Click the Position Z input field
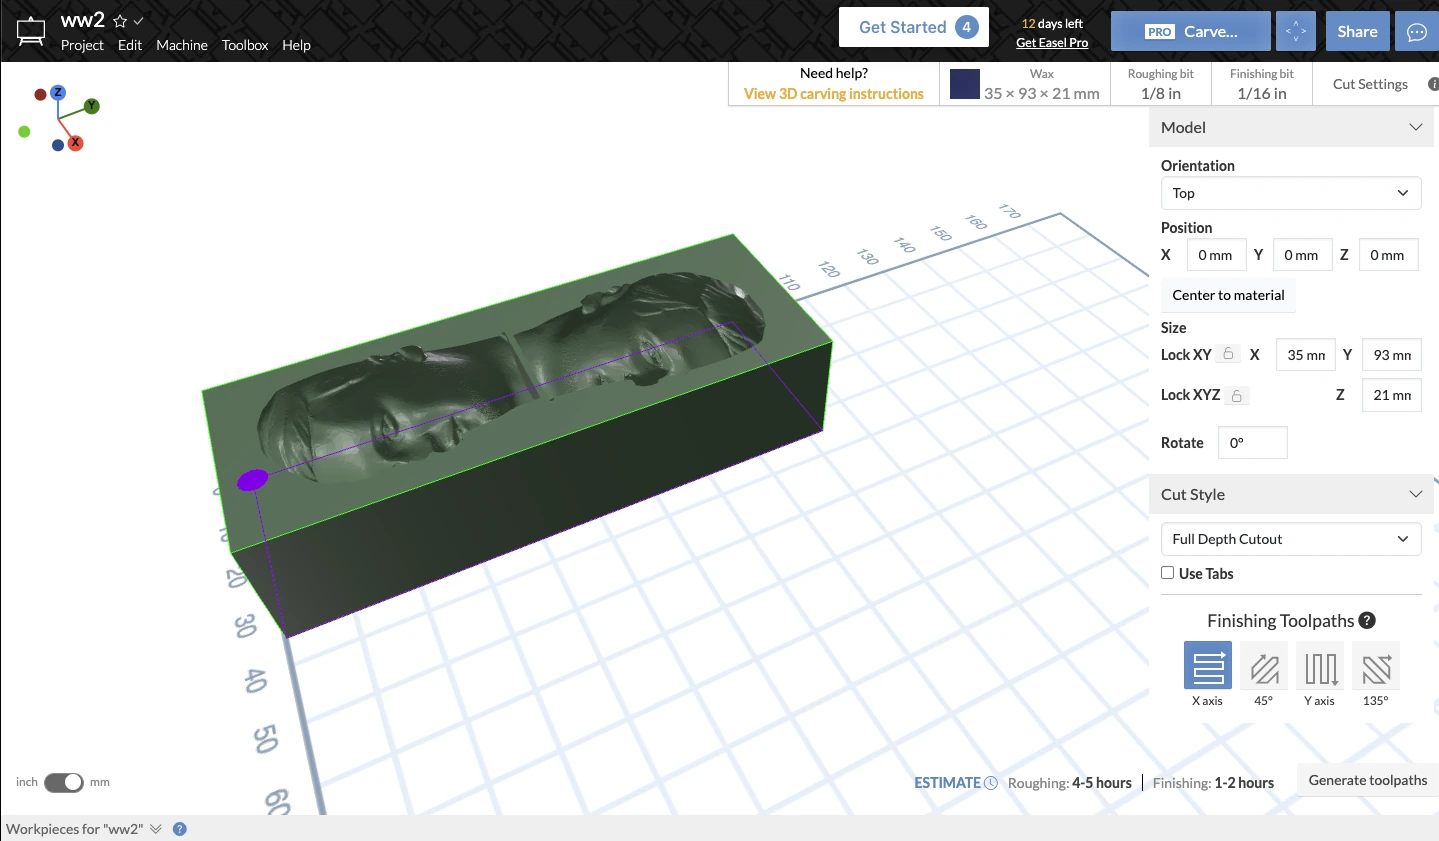The width and height of the screenshot is (1439, 841). (x=1388, y=255)
